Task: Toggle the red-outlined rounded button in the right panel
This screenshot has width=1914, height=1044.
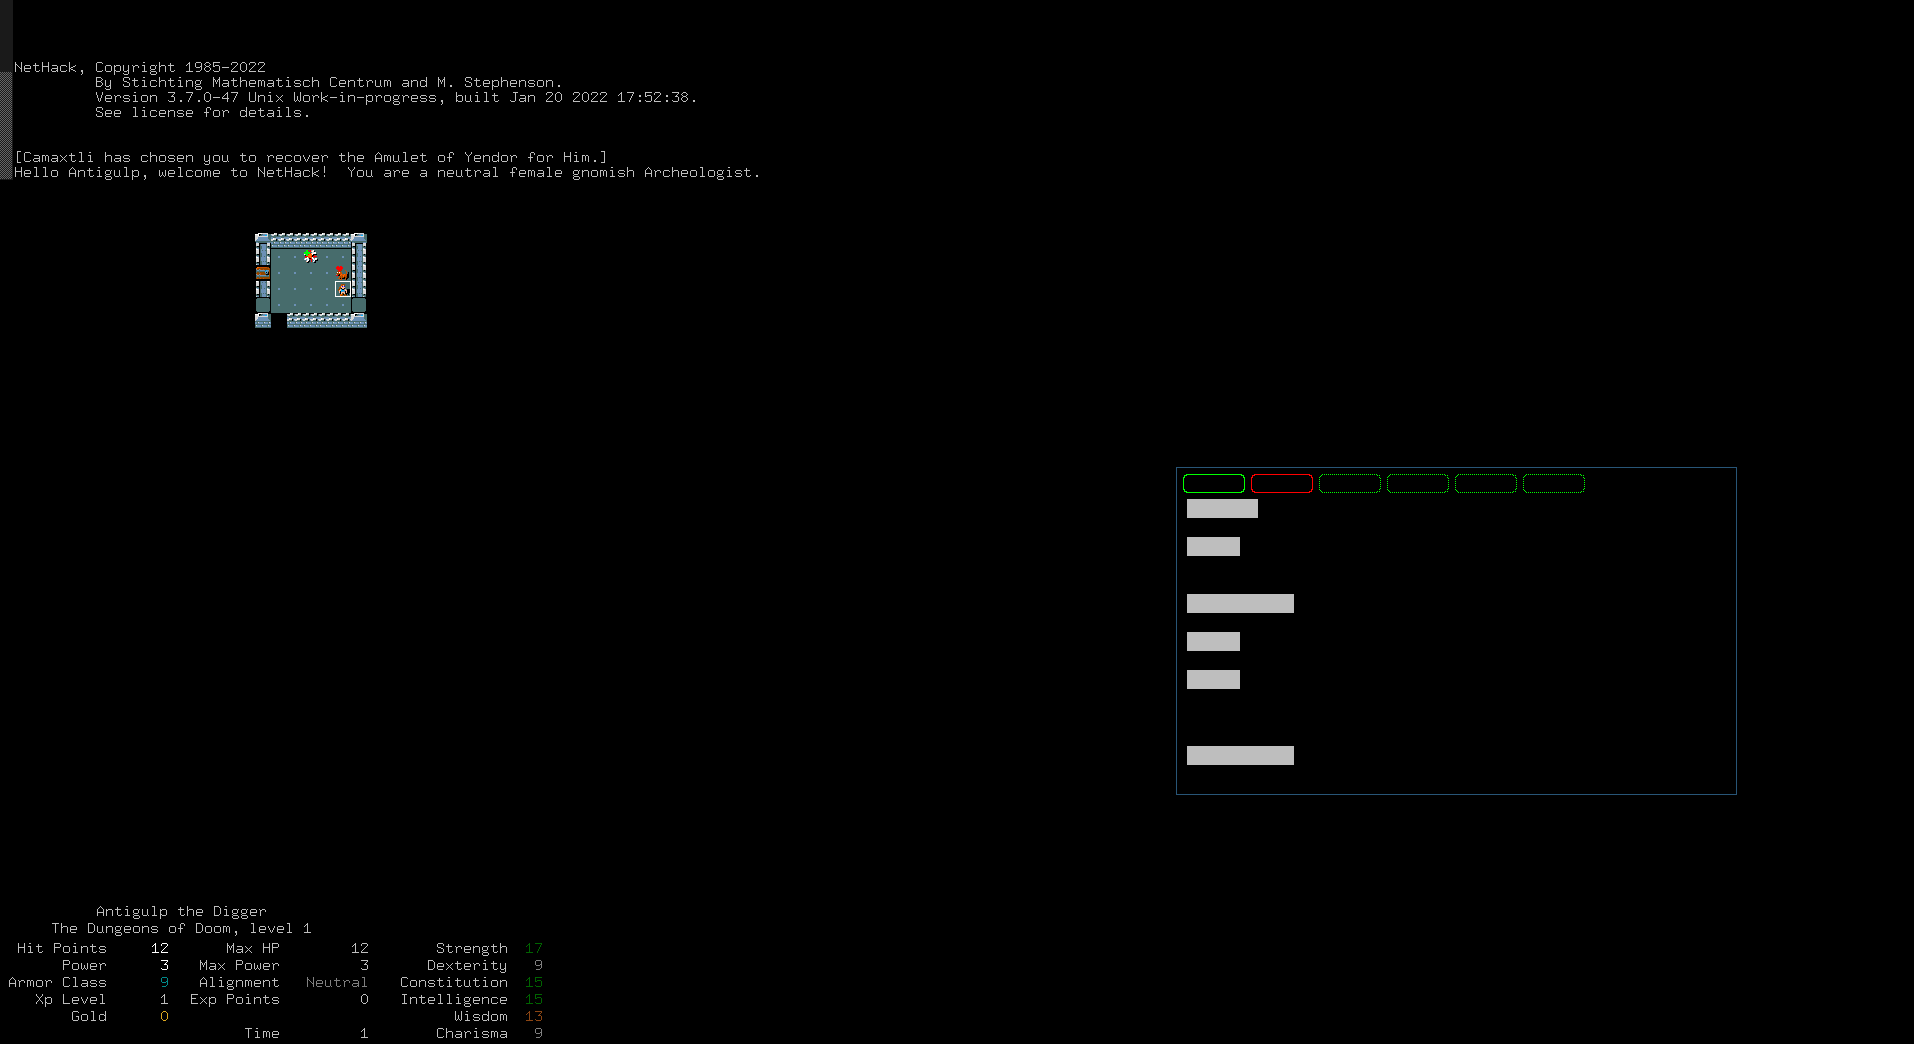Action: coord(1282,483)
